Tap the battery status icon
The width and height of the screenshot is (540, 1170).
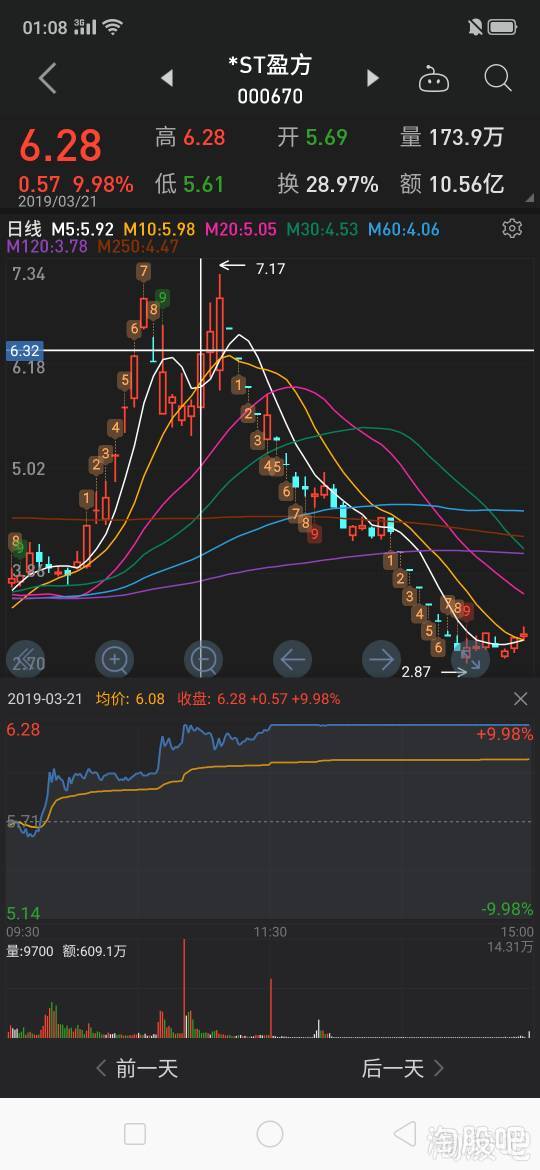[503, 28]
